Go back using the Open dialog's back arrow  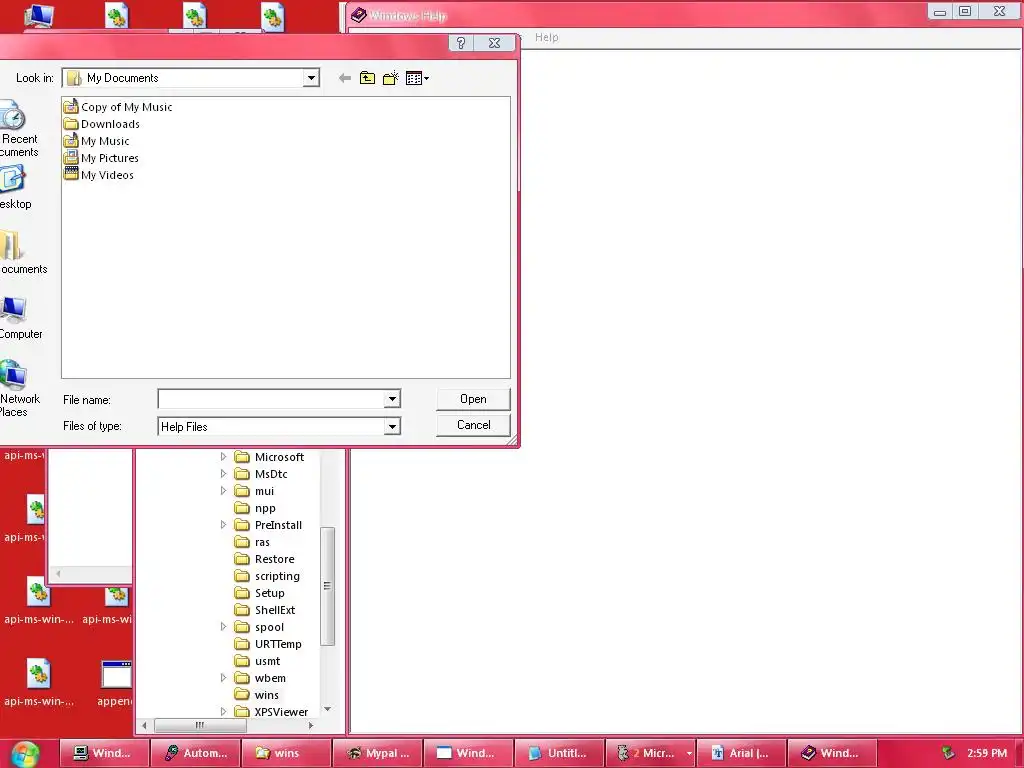point(345,78)
